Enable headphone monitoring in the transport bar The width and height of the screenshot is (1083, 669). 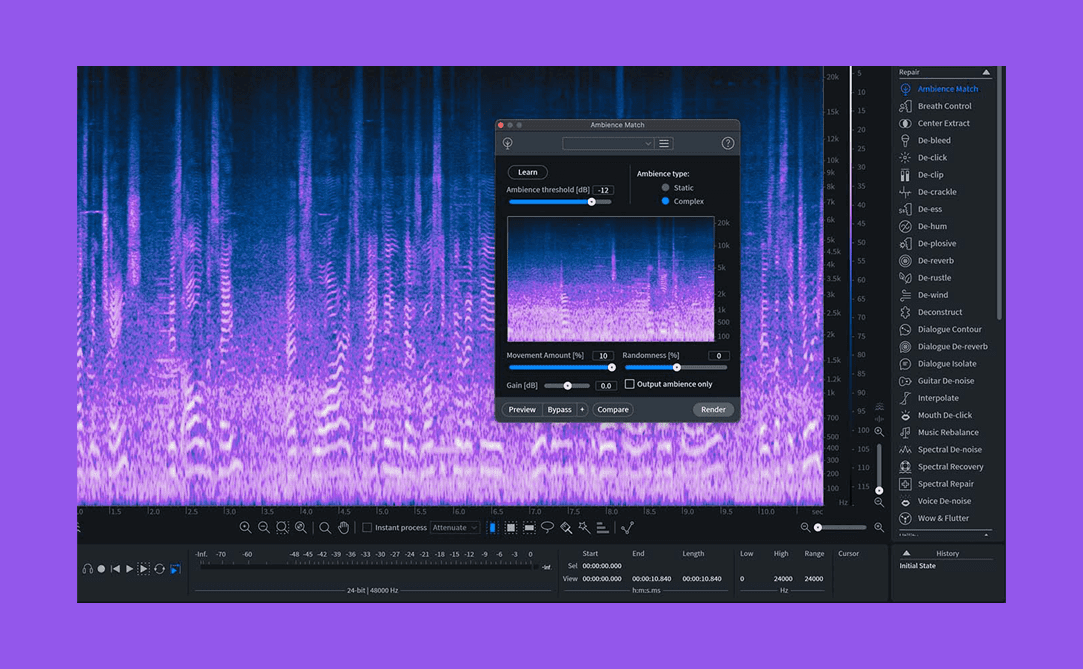tap(88, 568)
